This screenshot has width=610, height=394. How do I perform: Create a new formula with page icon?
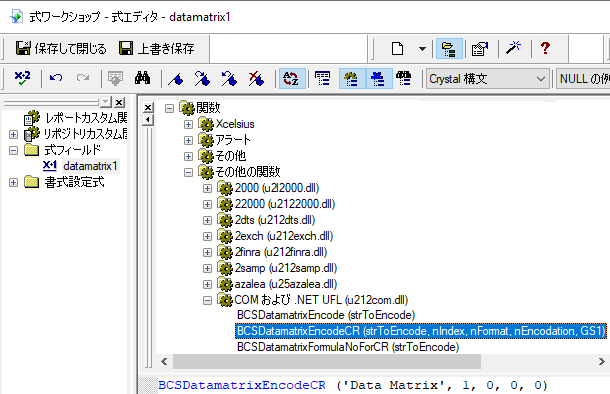tap(397, 49)
